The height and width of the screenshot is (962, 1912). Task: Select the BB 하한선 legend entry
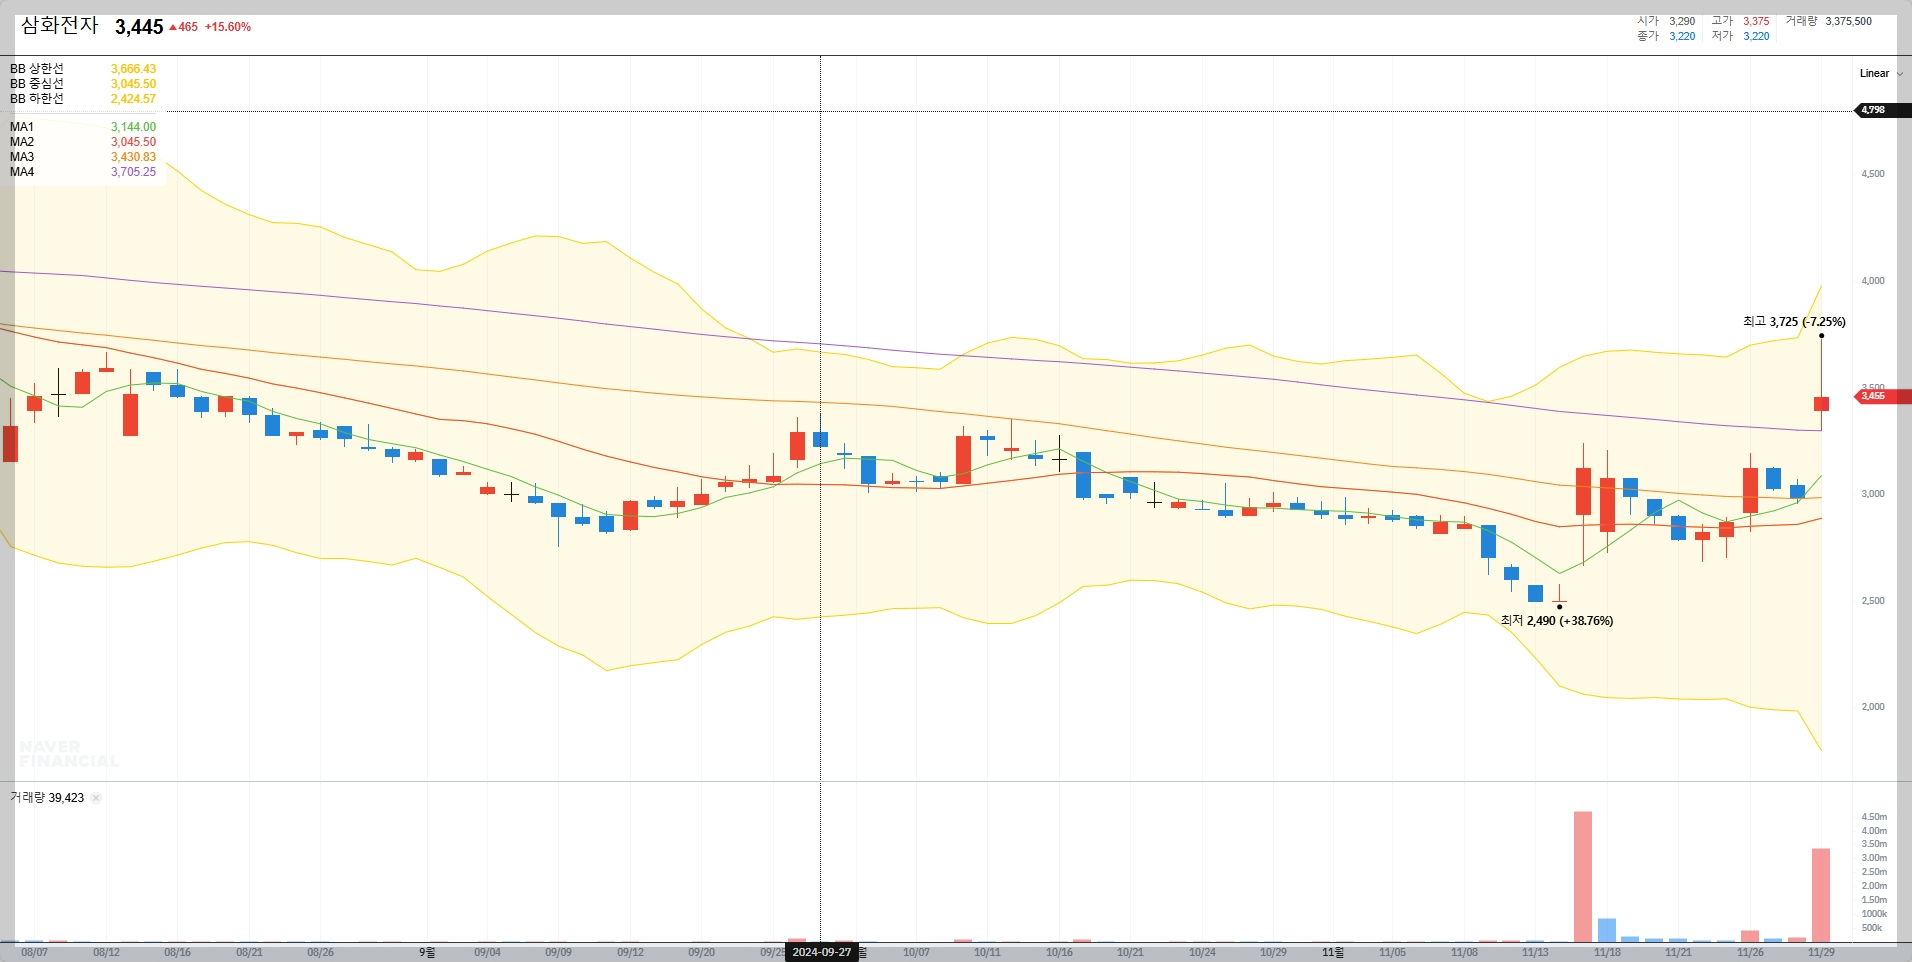83,99
